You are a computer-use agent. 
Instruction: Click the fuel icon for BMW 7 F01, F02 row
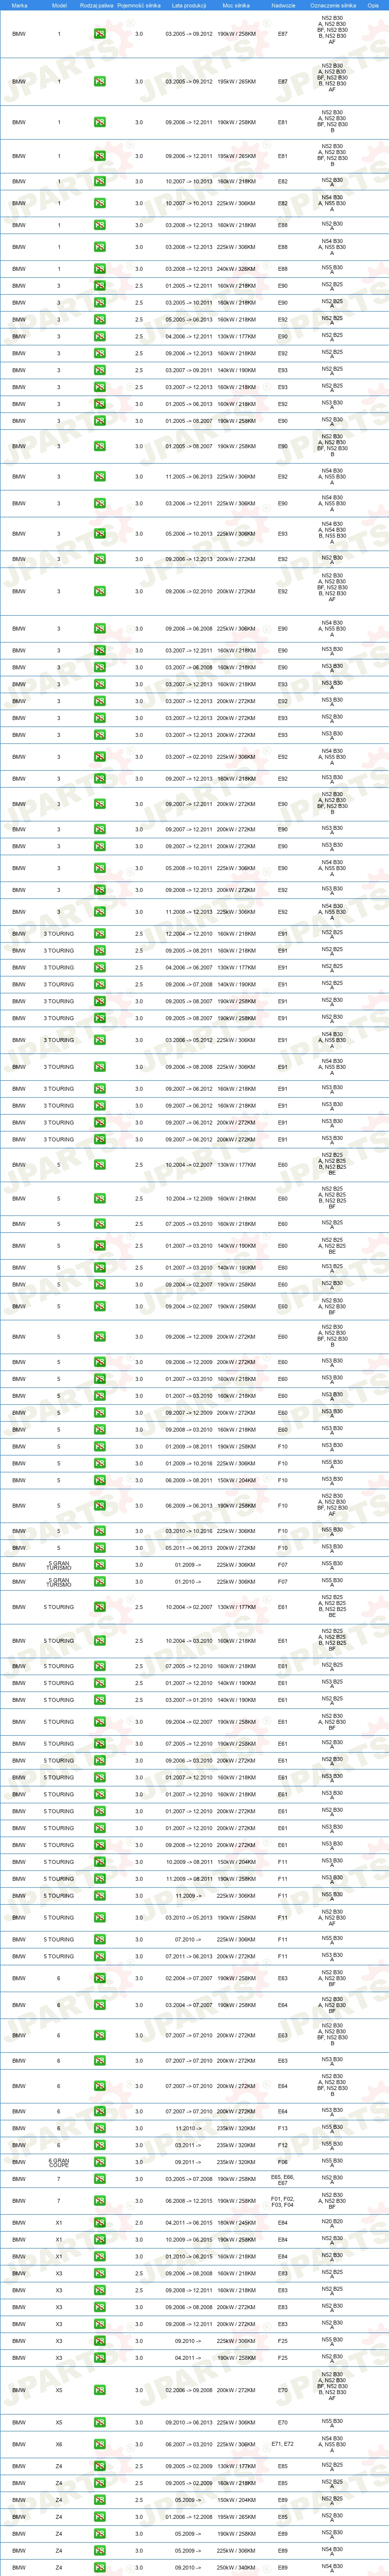pos(100,2200)
